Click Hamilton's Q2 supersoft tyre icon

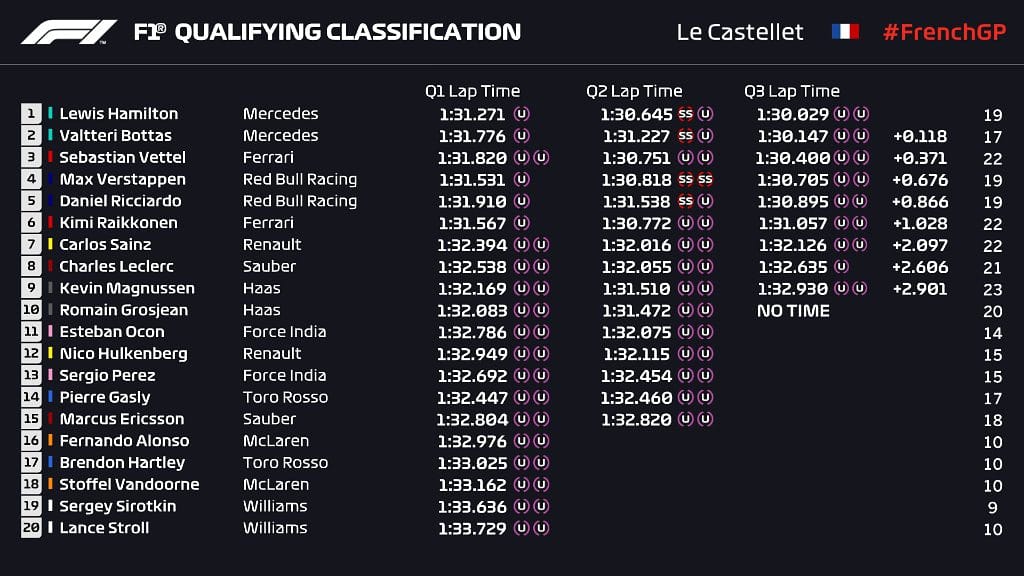coord(685,114)
